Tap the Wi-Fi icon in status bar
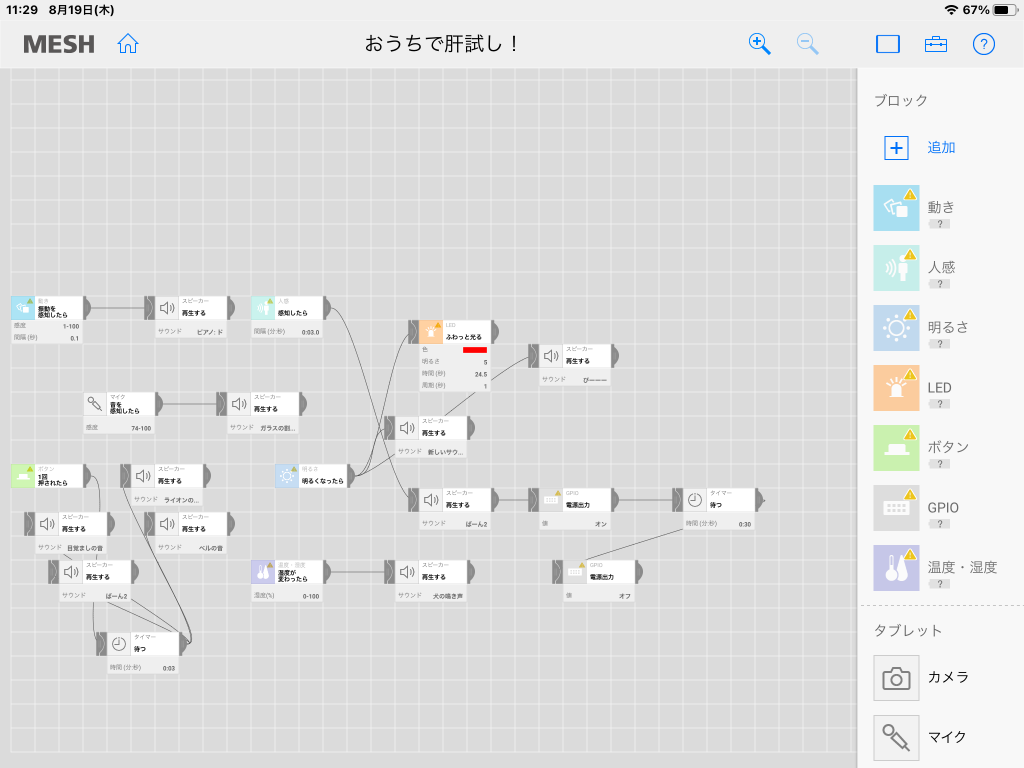The image size is (1024, 768). (x=952, y=10)
